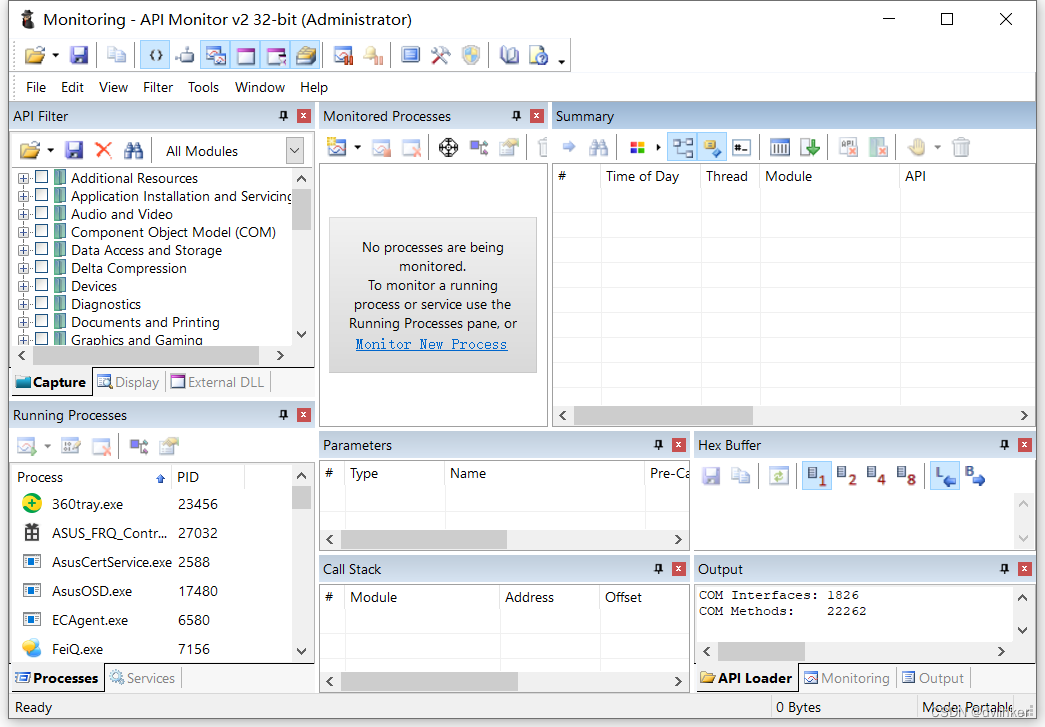
Task: Open the File menu
Action: point(36,87)
